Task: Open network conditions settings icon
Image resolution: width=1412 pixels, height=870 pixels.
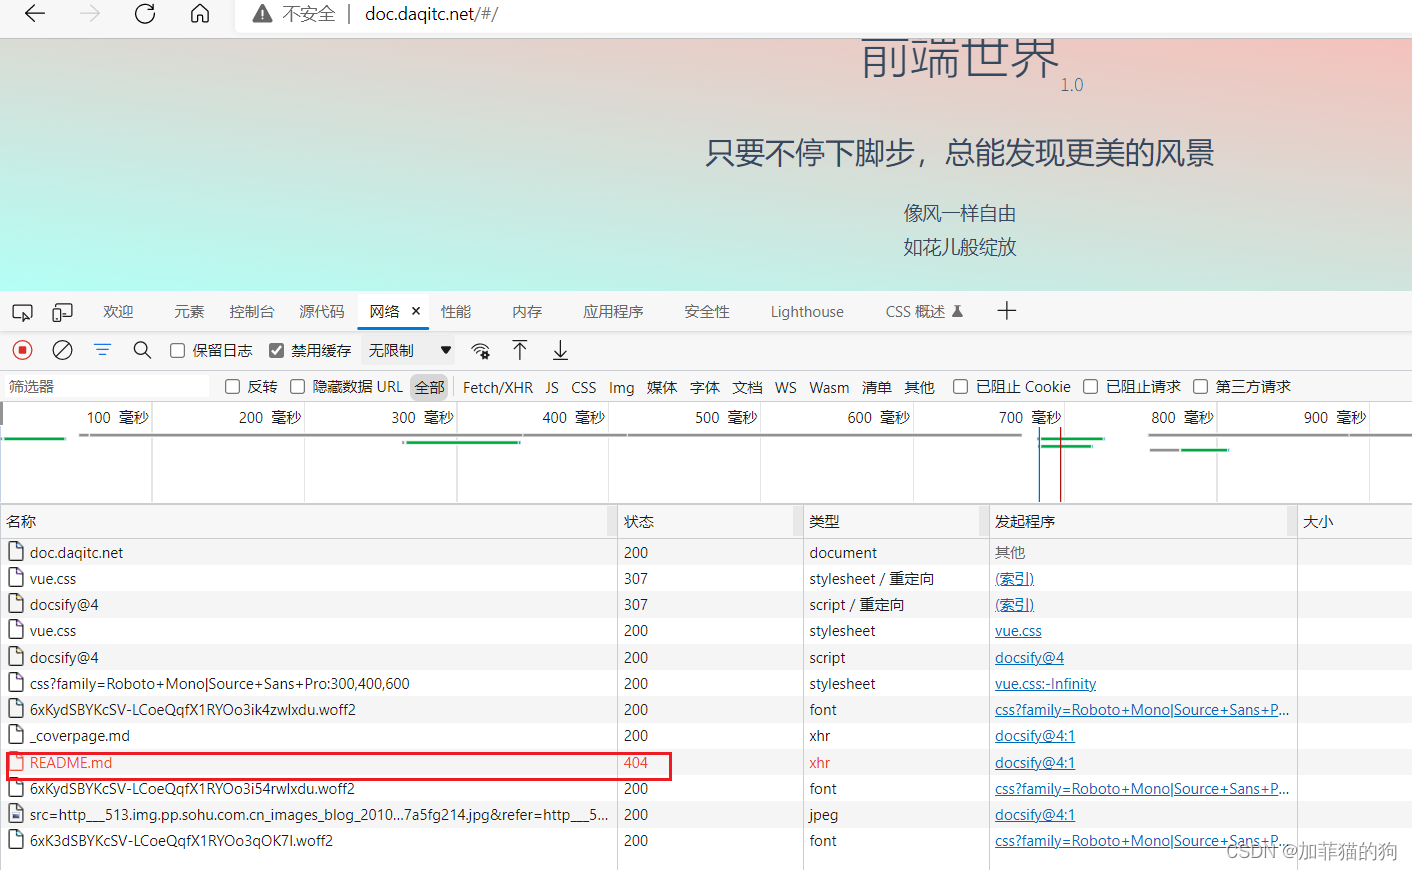Action: click(481, 350)
